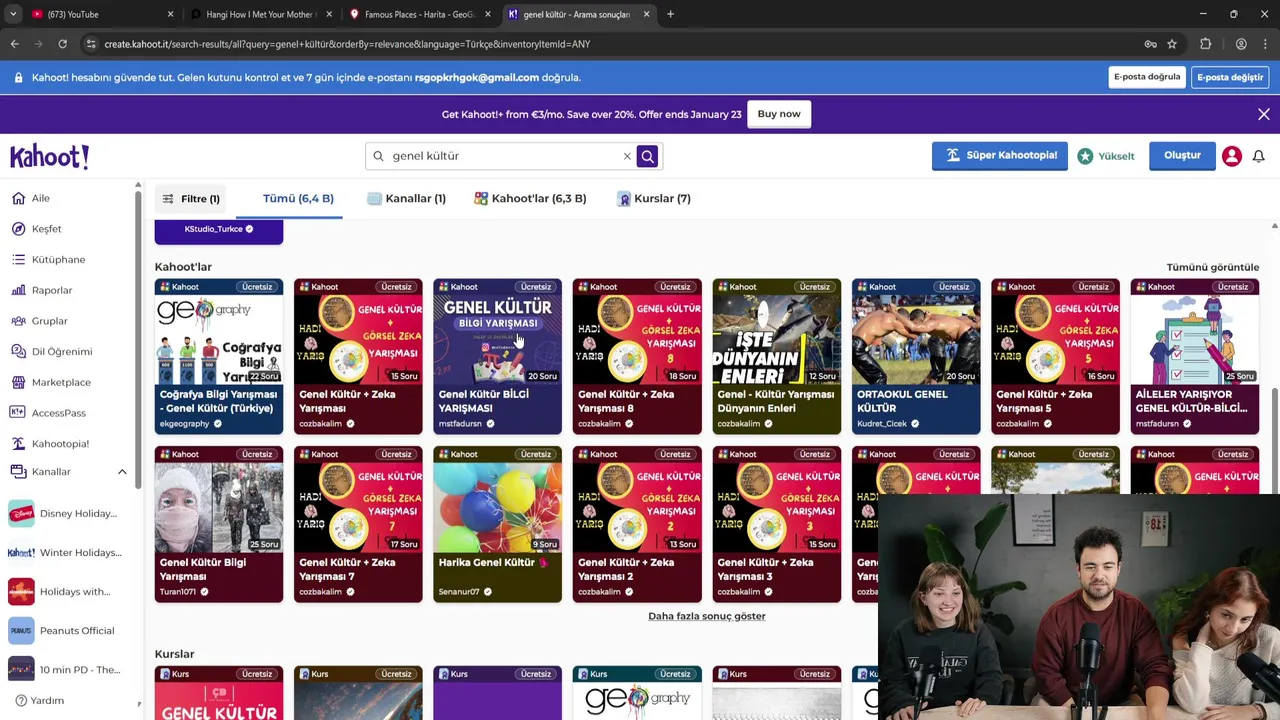
Task: Click the Kütüphane list icon
Action: (18, 259)
